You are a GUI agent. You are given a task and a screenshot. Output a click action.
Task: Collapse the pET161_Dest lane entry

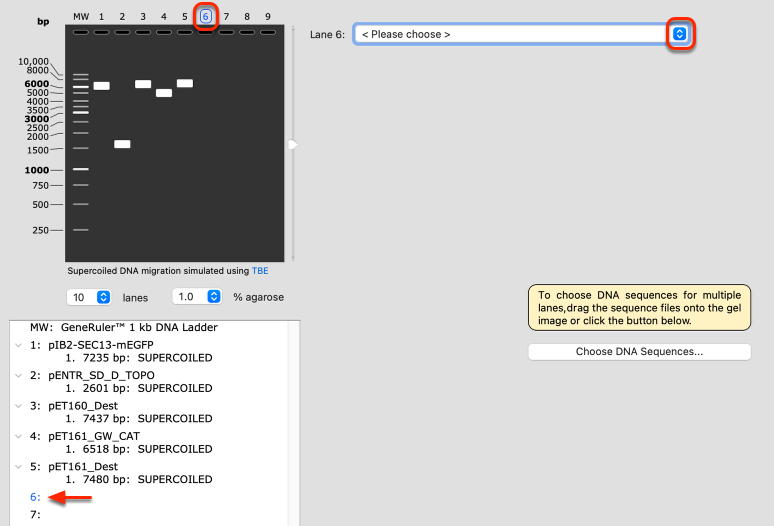pyautogui.click(x=18, y=467)
